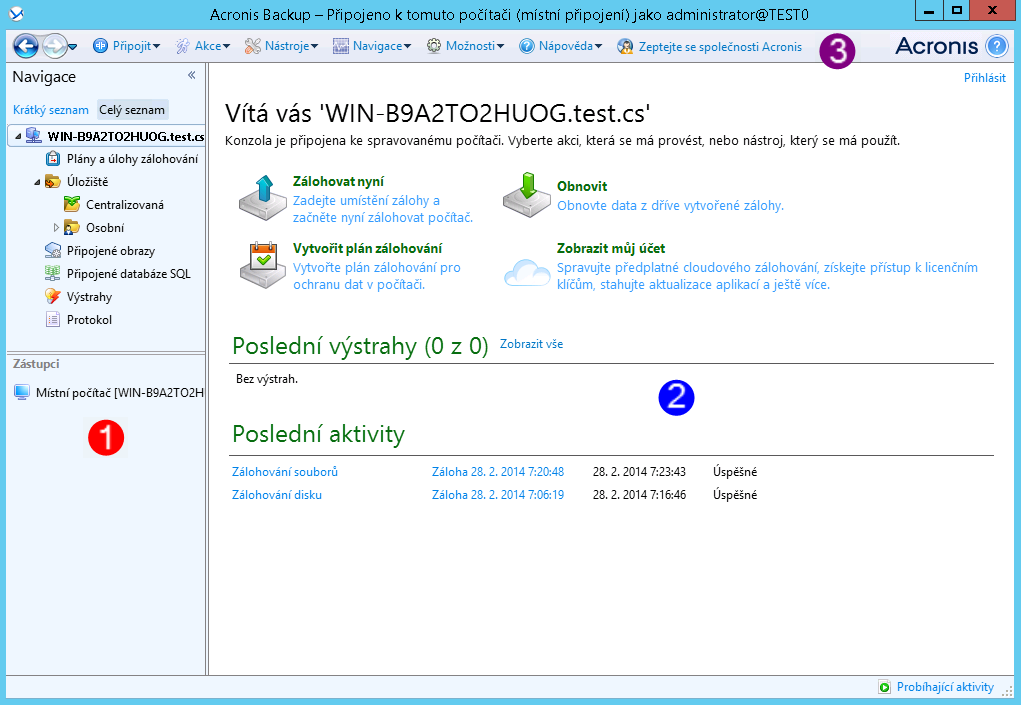Screen dimensions: 1021x705
Task: Click the Nástroje wrench tools icon
Action: tap(253, 46)
